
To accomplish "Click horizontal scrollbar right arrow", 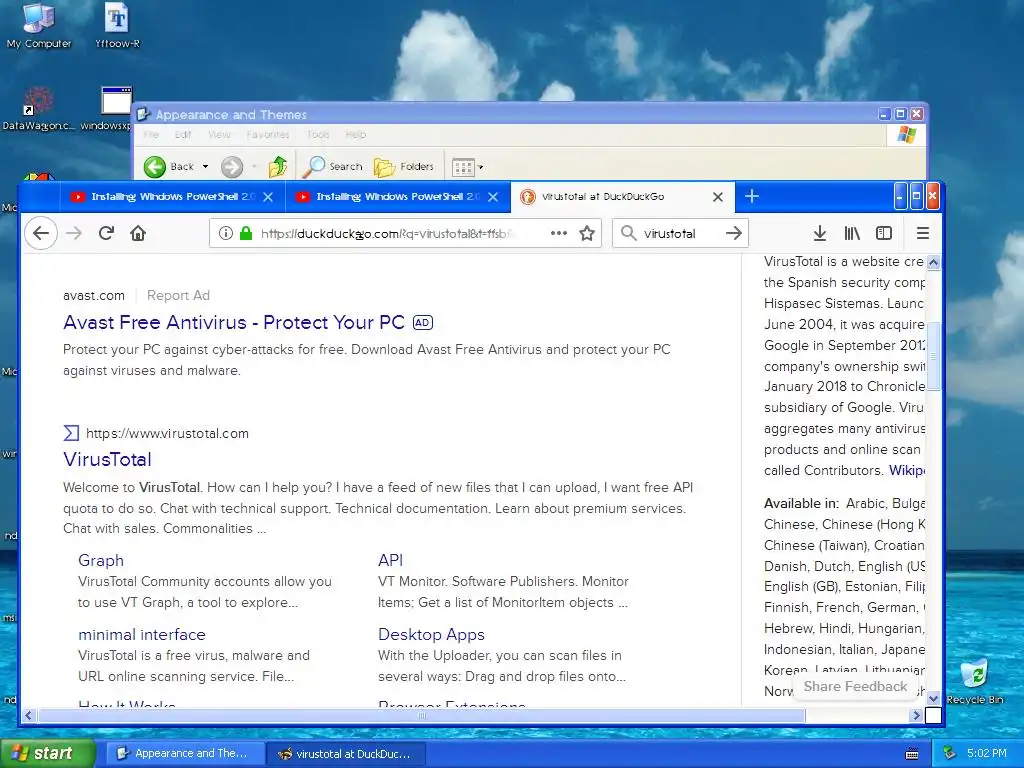I will [x=916, y=716].
